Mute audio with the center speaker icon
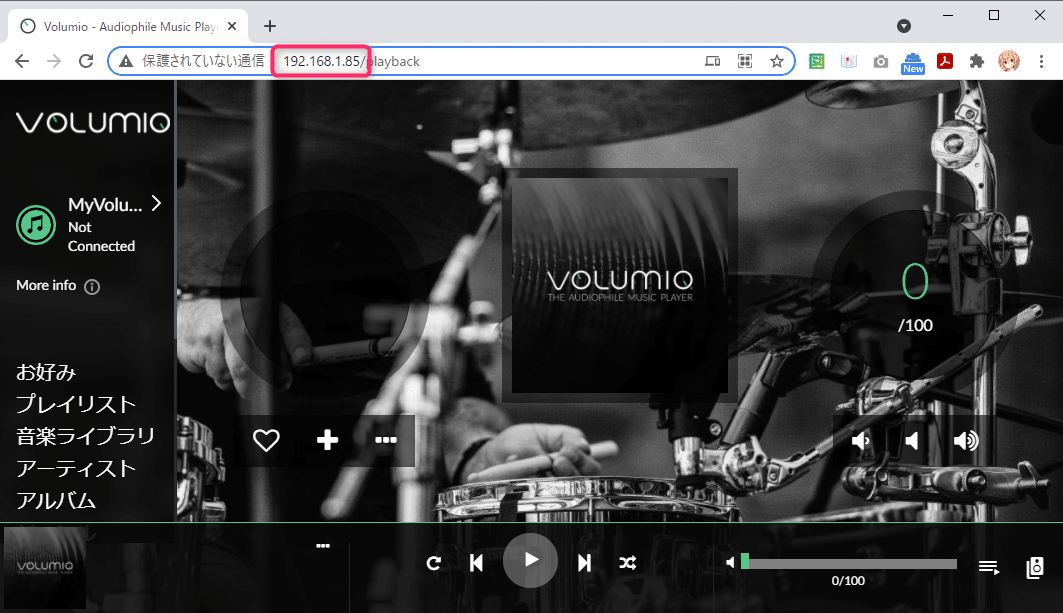The height and width of the screenshot is (613, 1063). pyautogui.click(x=912, y=441)
